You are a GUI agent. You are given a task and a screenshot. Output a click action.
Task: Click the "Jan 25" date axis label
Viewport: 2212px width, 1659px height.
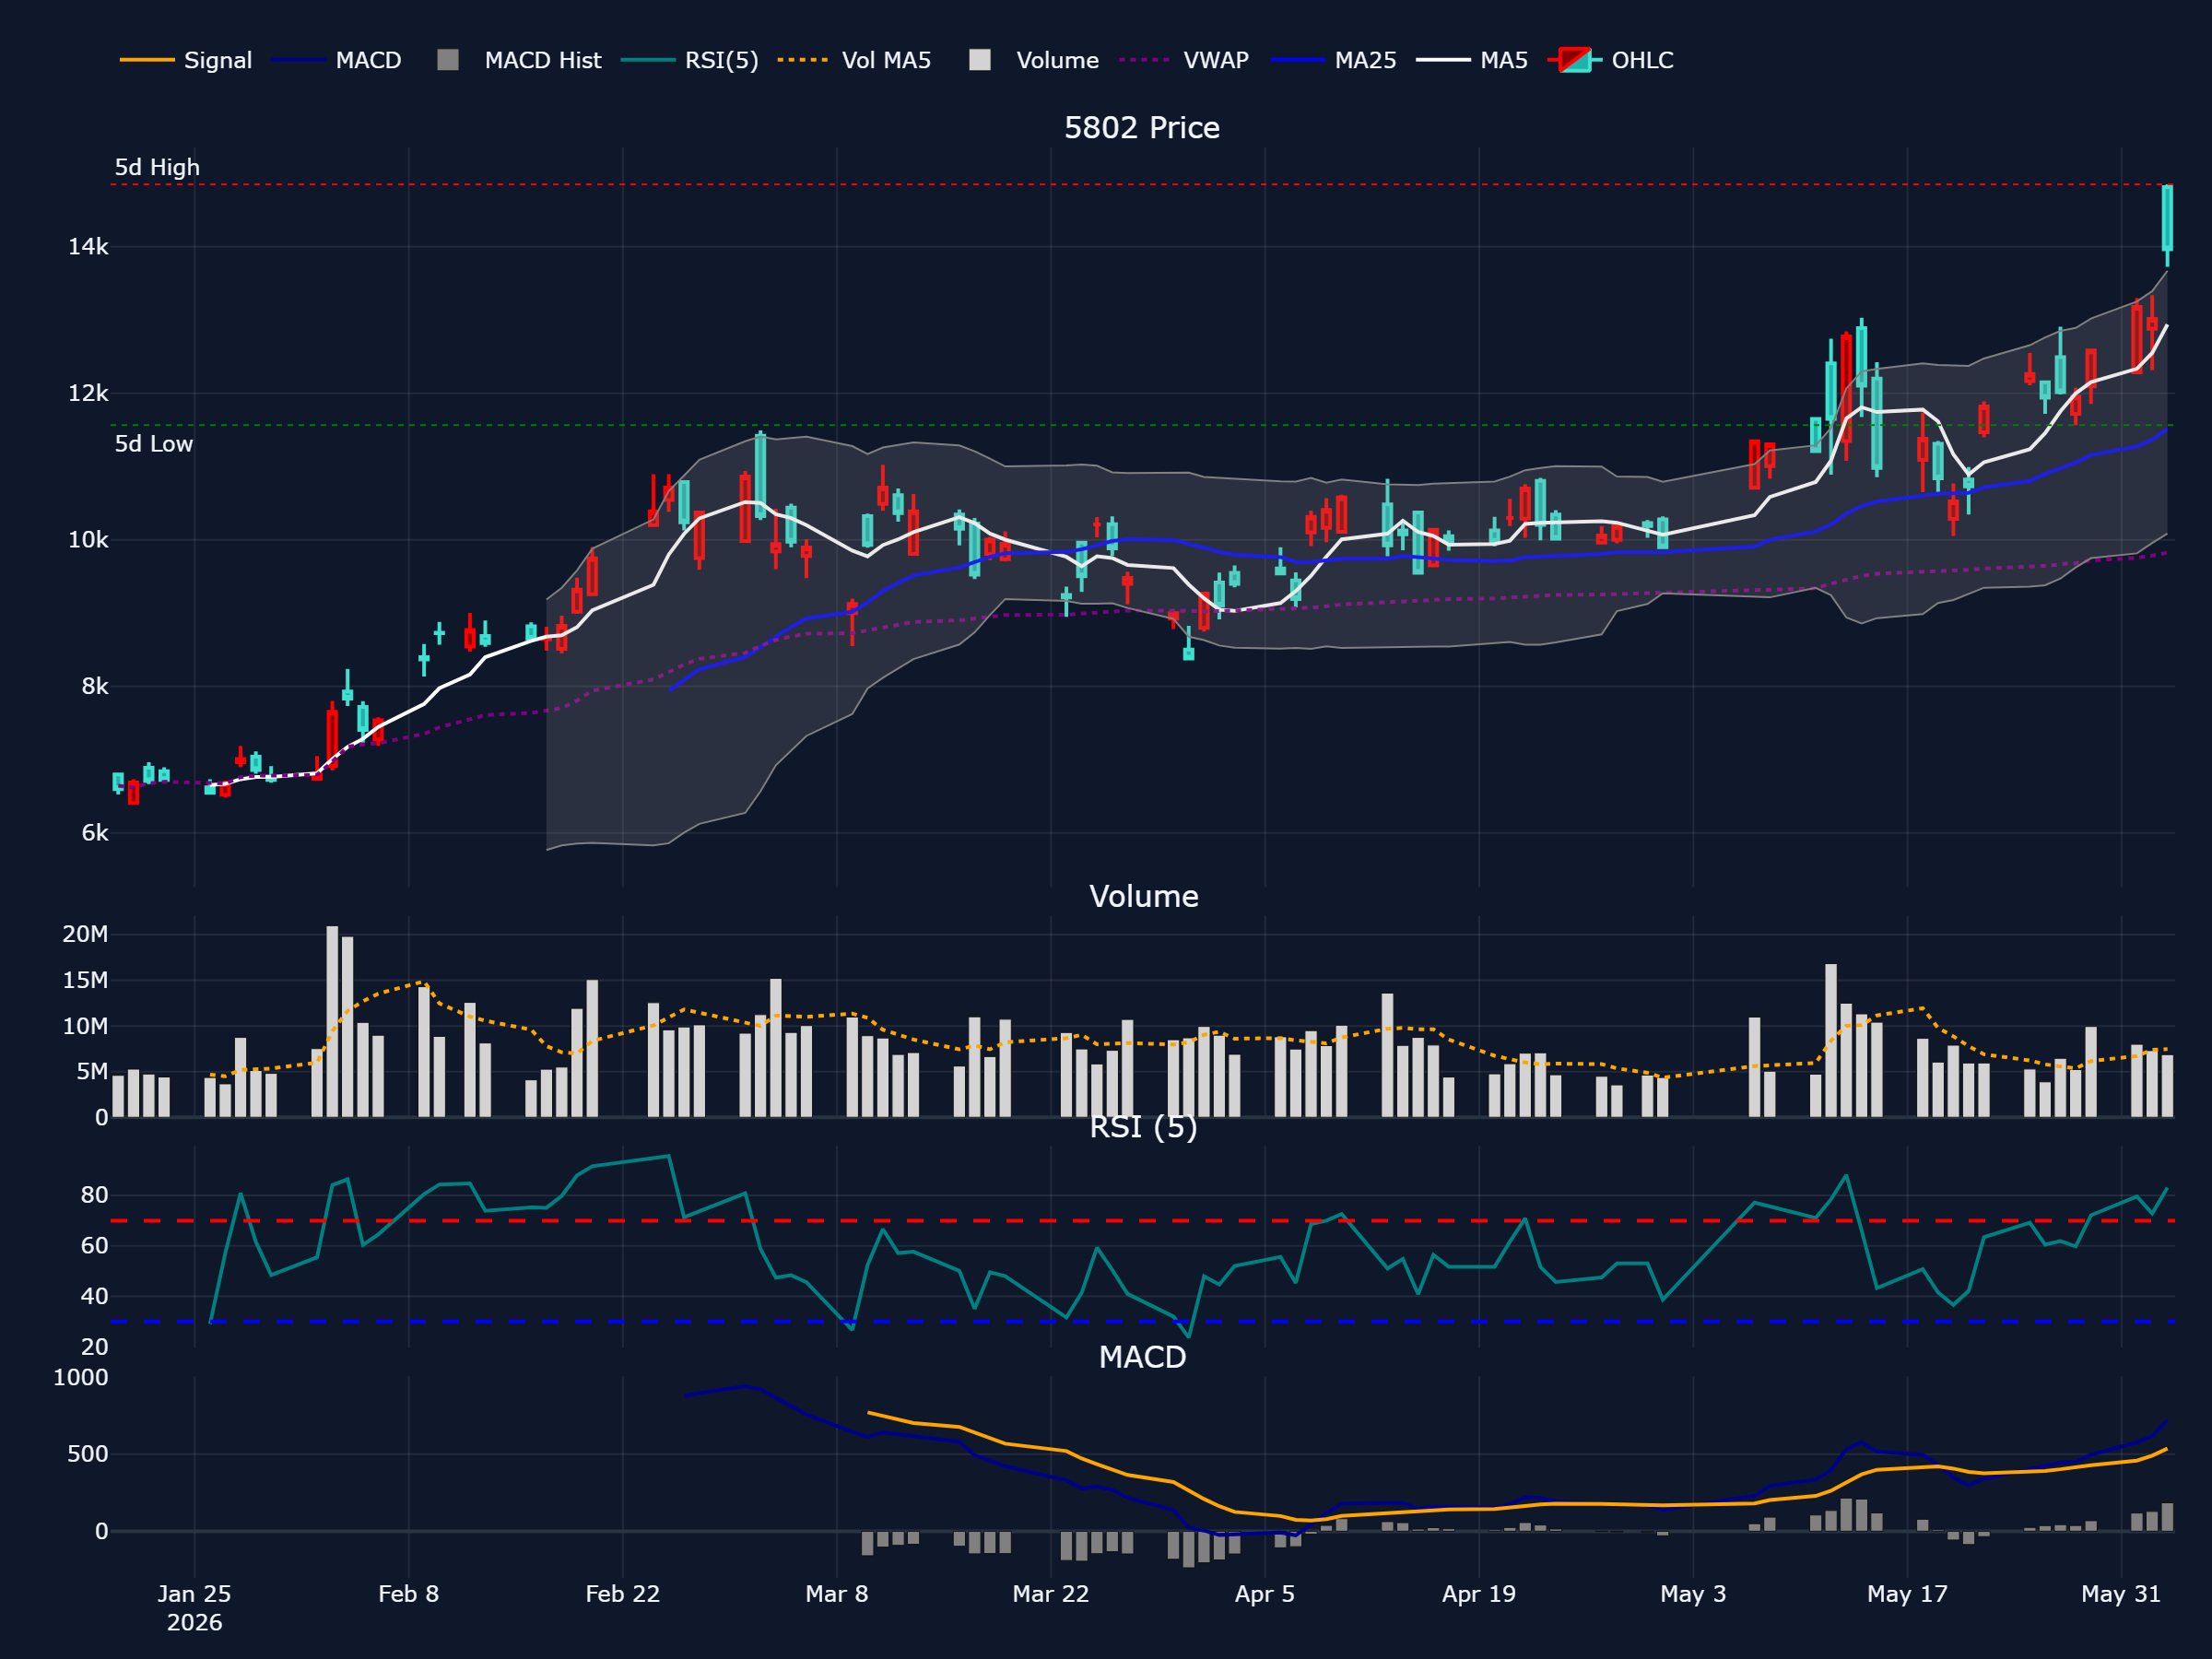tap(194, 1594)
